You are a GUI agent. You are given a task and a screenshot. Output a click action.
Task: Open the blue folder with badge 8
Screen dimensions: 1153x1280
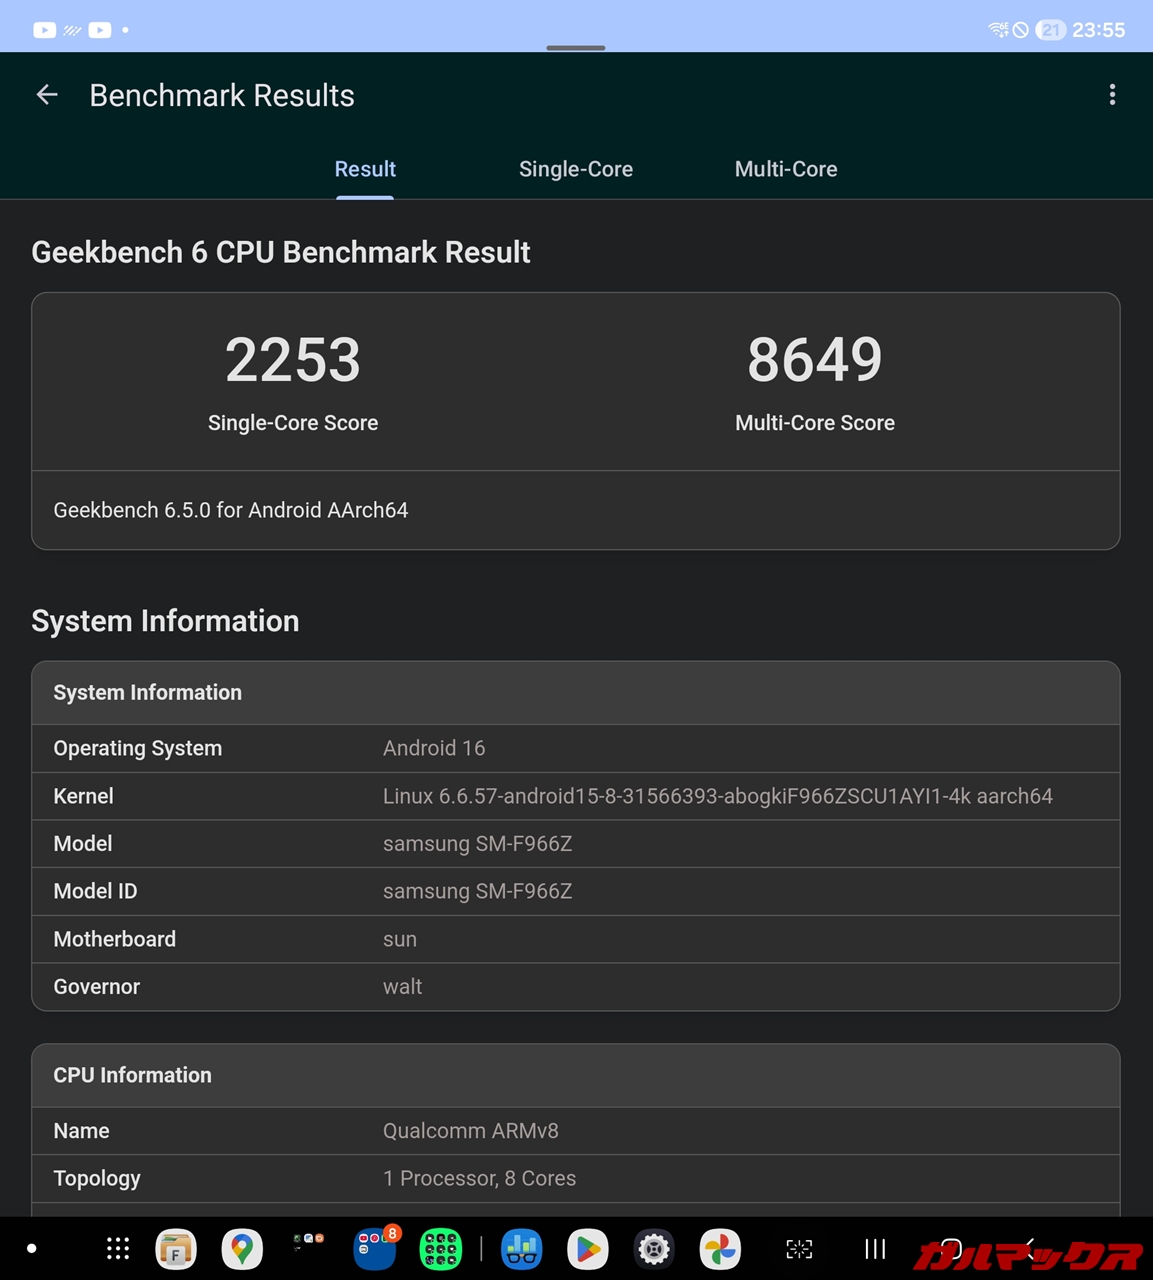click(375, 1248)
